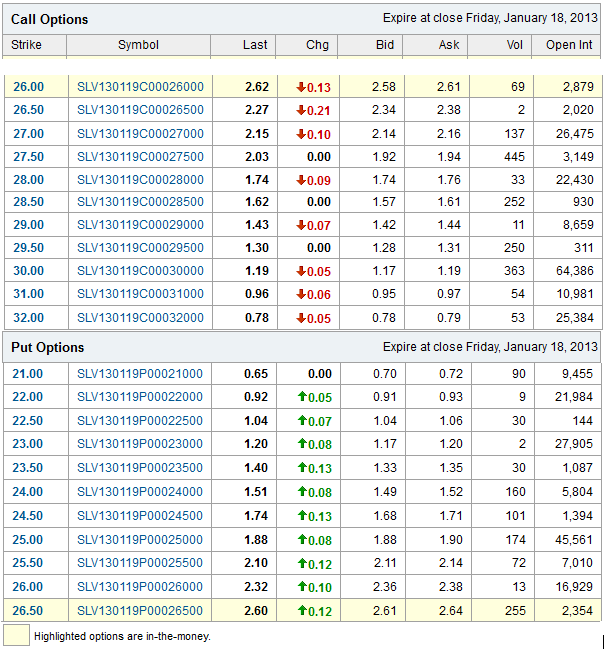Select the 24.00 strike put link
Image resolution: width=604 pixels, height=651 pixels.
tap(28, 492)
